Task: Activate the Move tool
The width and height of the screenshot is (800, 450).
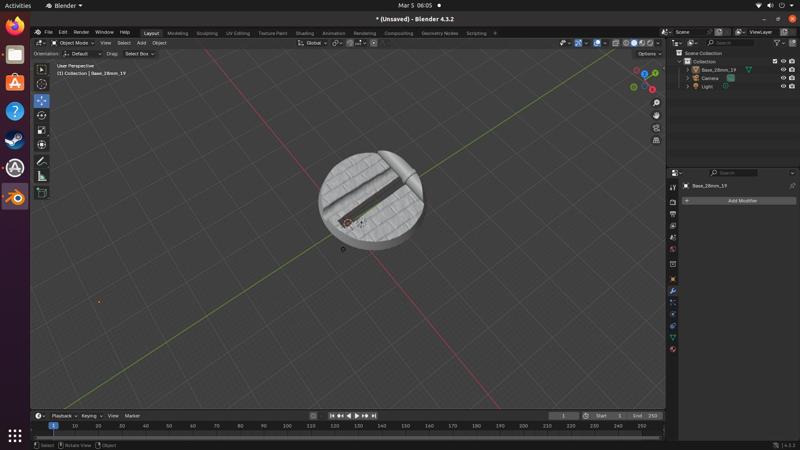Action: (x=42, y=101)
